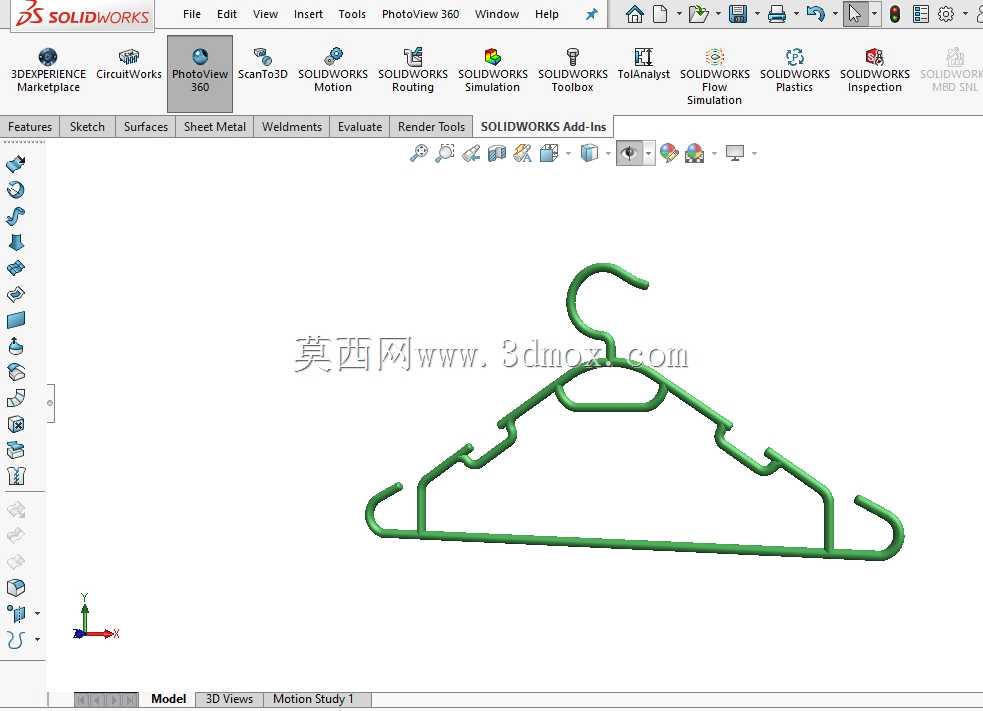
Task: Expand the Undo dropdown arrow
Action: (x=835, y=14)
